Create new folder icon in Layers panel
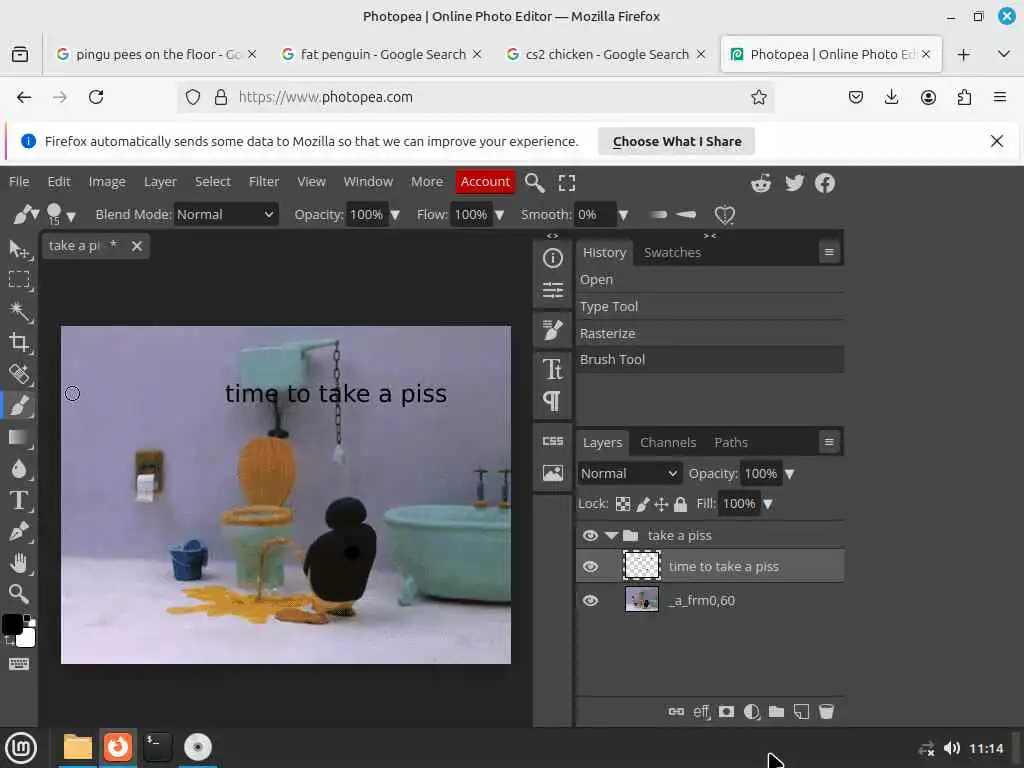The width and height of the screenshot is (1024, 768). click(776, 711)
